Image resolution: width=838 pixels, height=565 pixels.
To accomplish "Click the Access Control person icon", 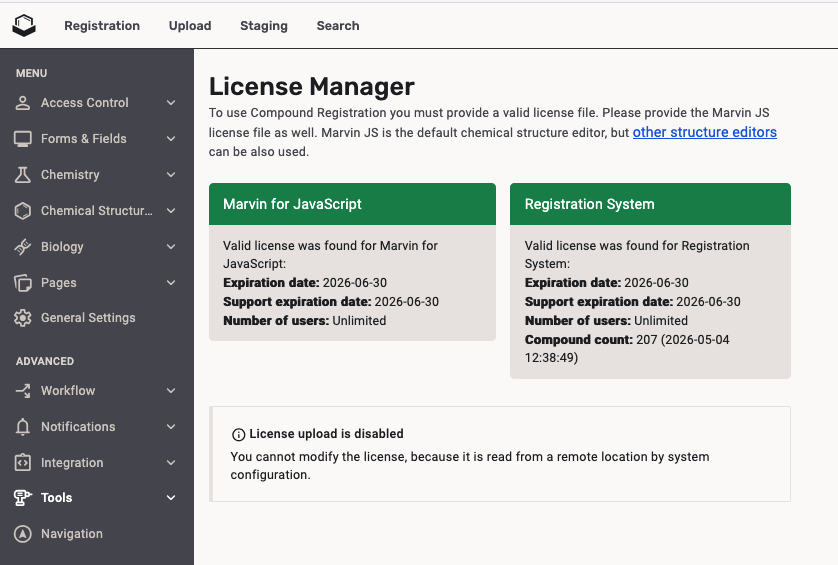I will [22, 103].
